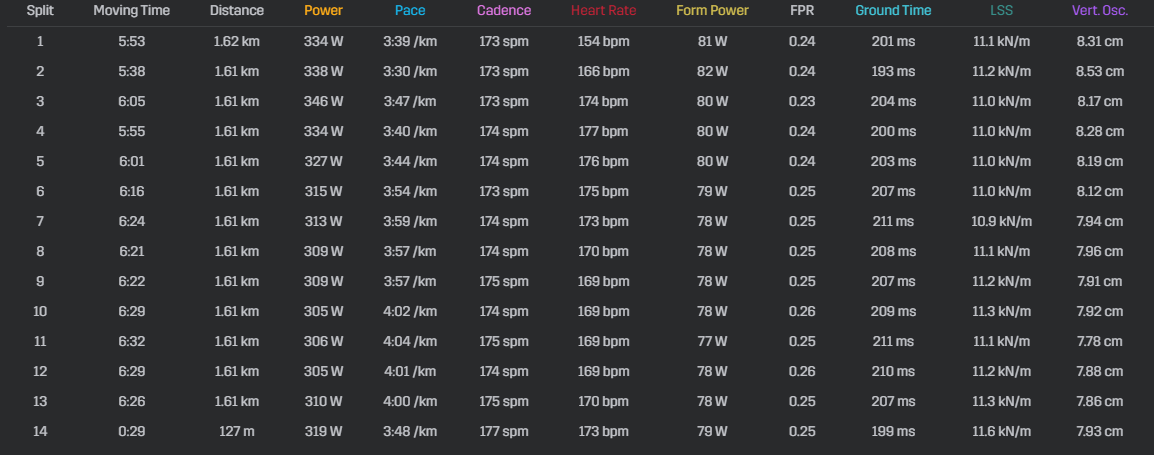Click the Split column header
This screenshot has height=455, width=1154.
click(x=40, y=11)
